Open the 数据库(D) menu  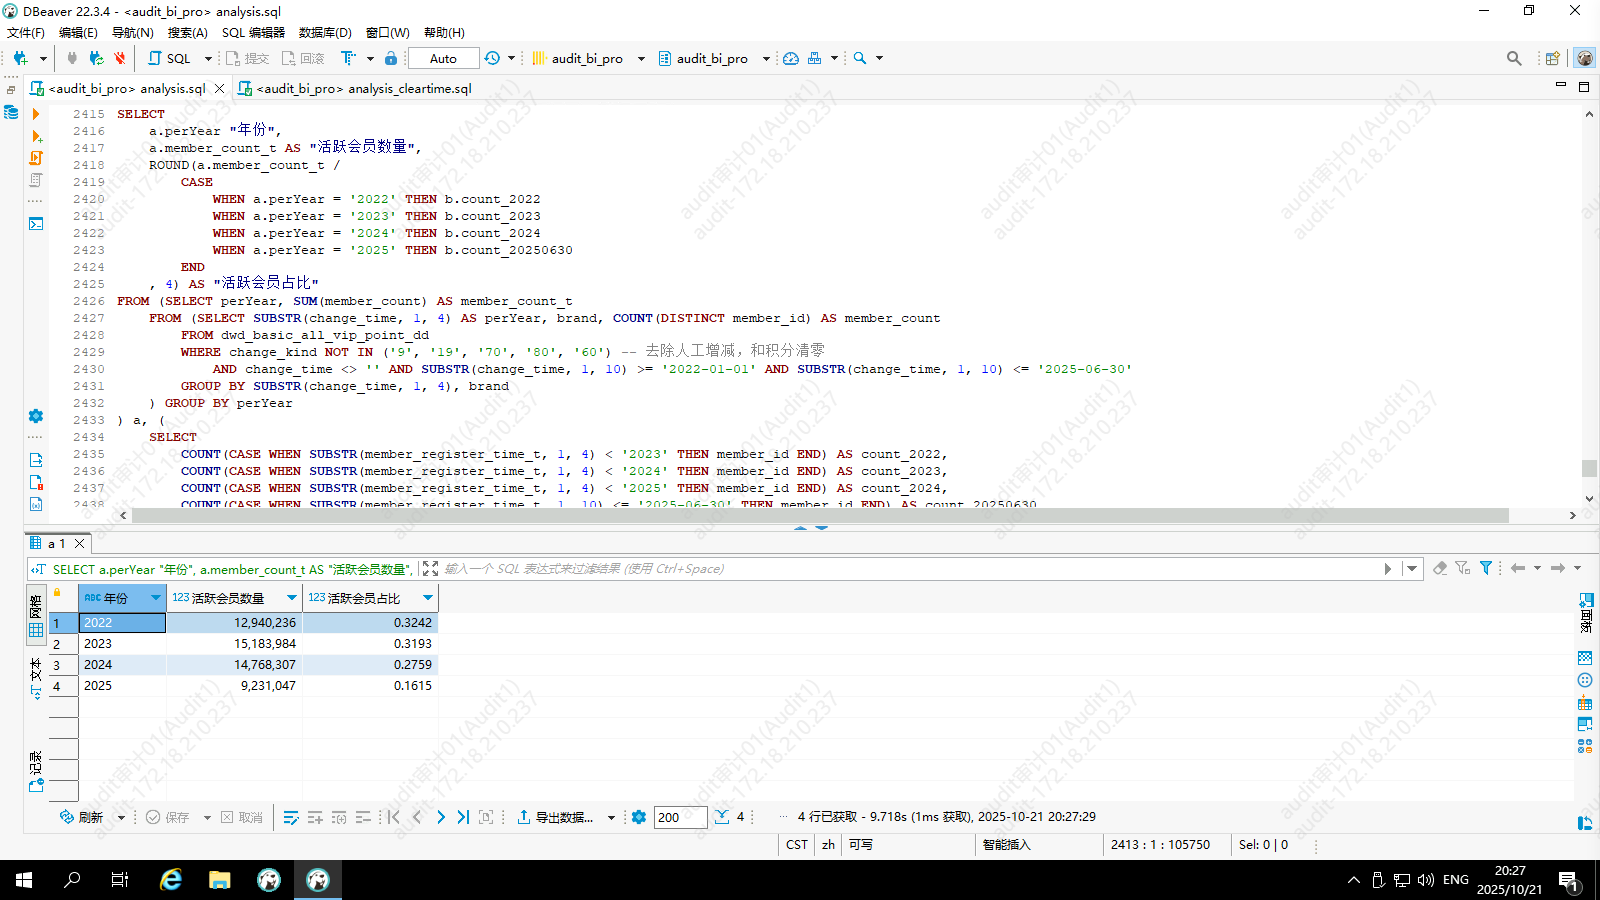(325, 32)
